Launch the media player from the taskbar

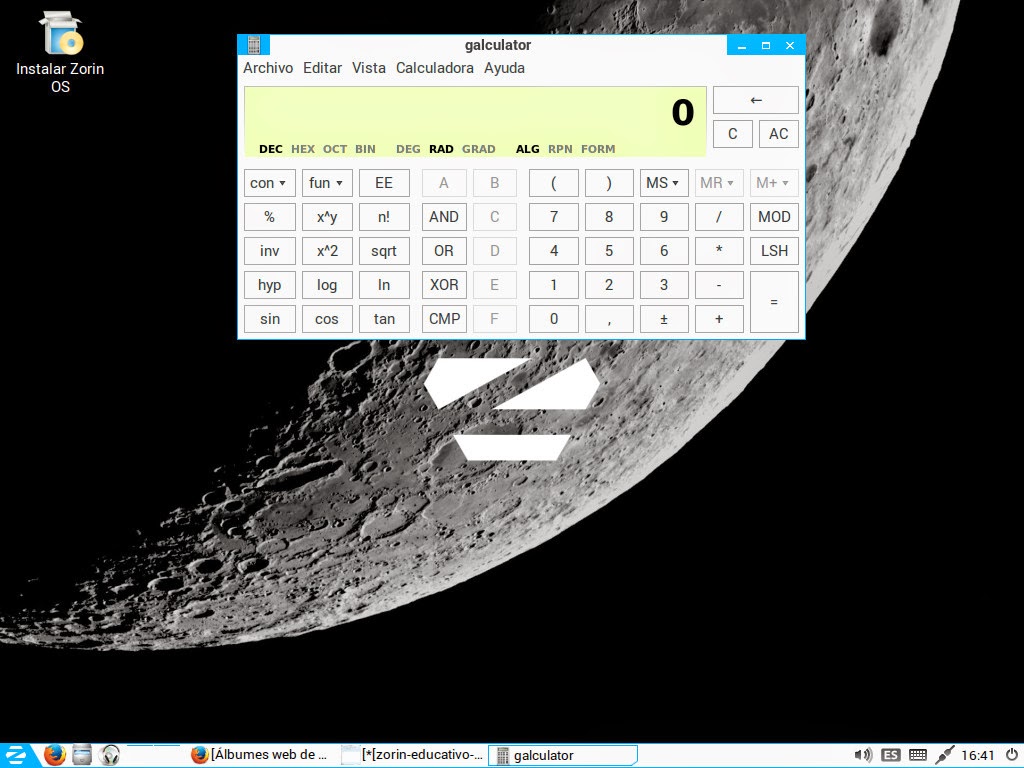coord(110,755)
